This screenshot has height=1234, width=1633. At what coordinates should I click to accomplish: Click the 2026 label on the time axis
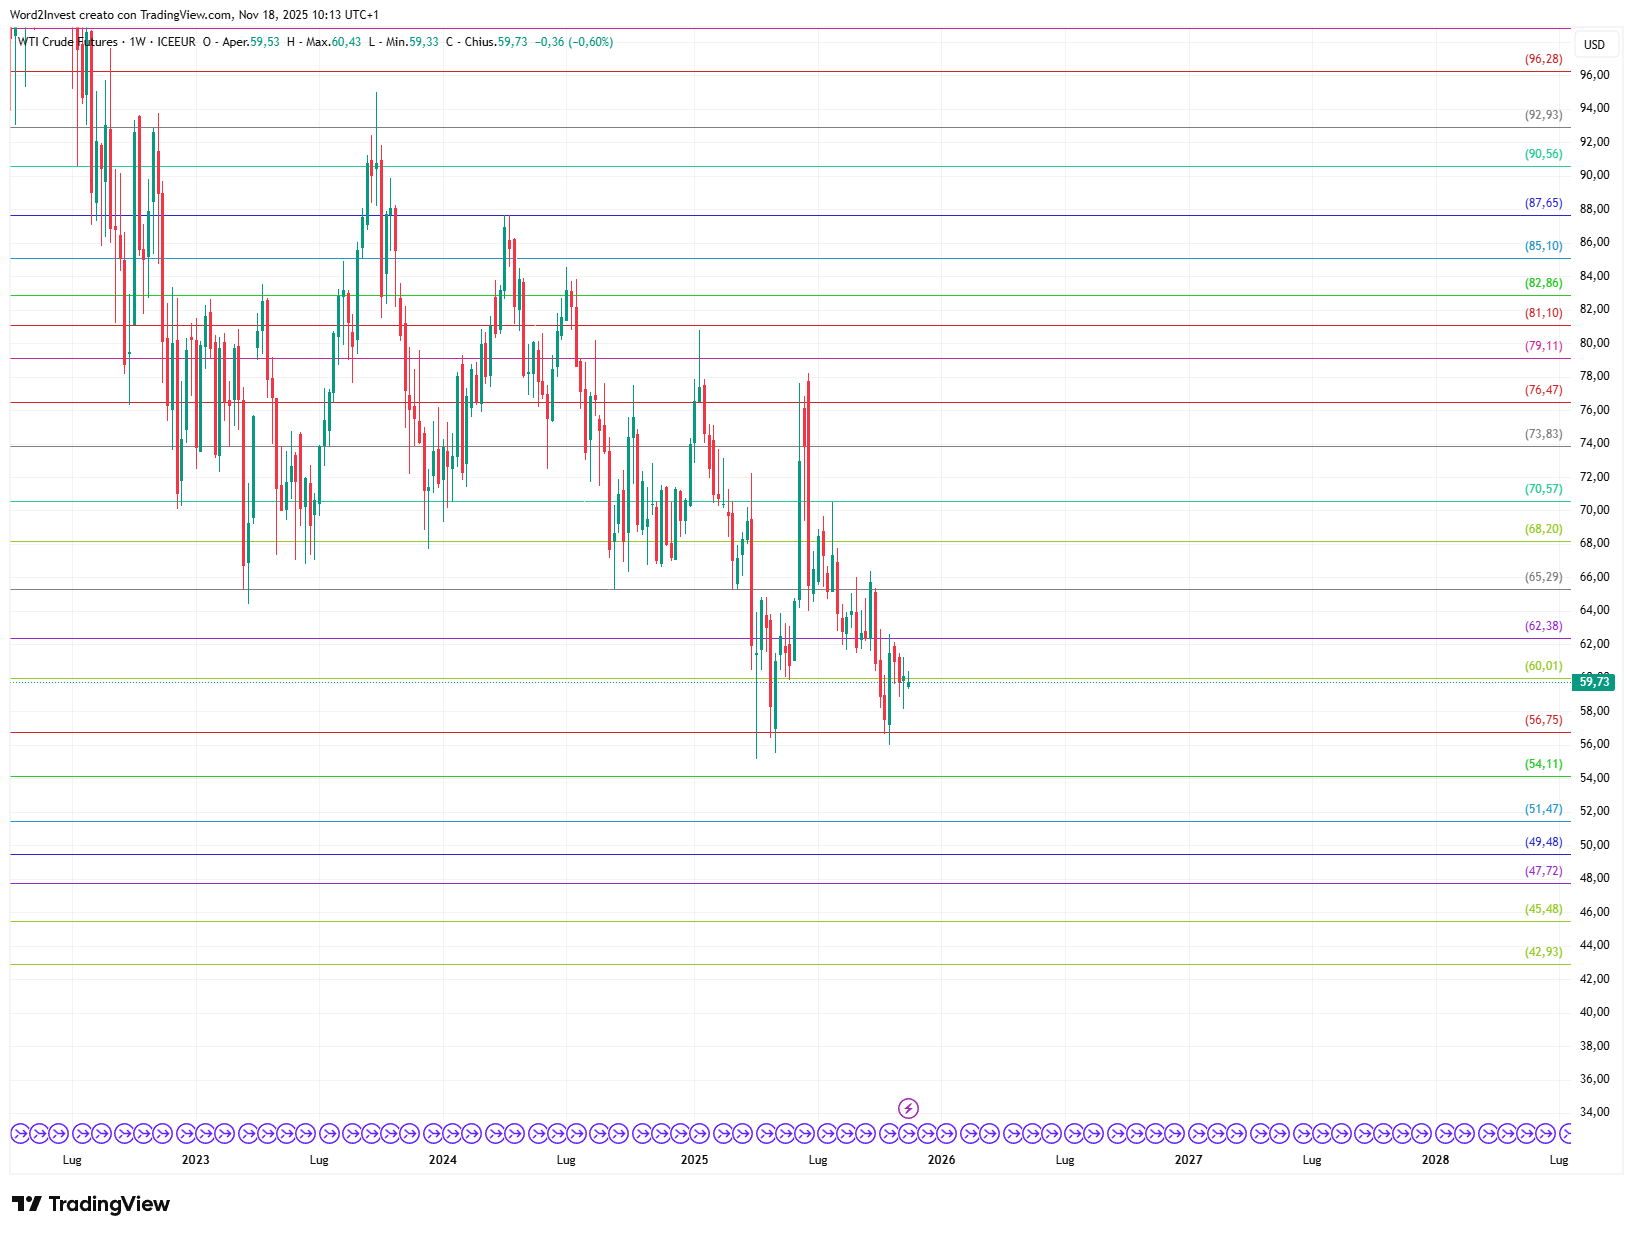[941, 1160]
